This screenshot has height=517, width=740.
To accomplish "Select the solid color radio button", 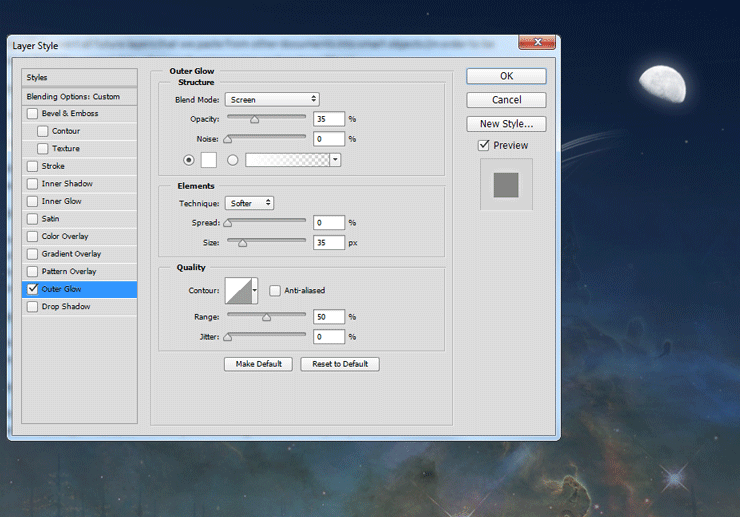I will point(189,159).
